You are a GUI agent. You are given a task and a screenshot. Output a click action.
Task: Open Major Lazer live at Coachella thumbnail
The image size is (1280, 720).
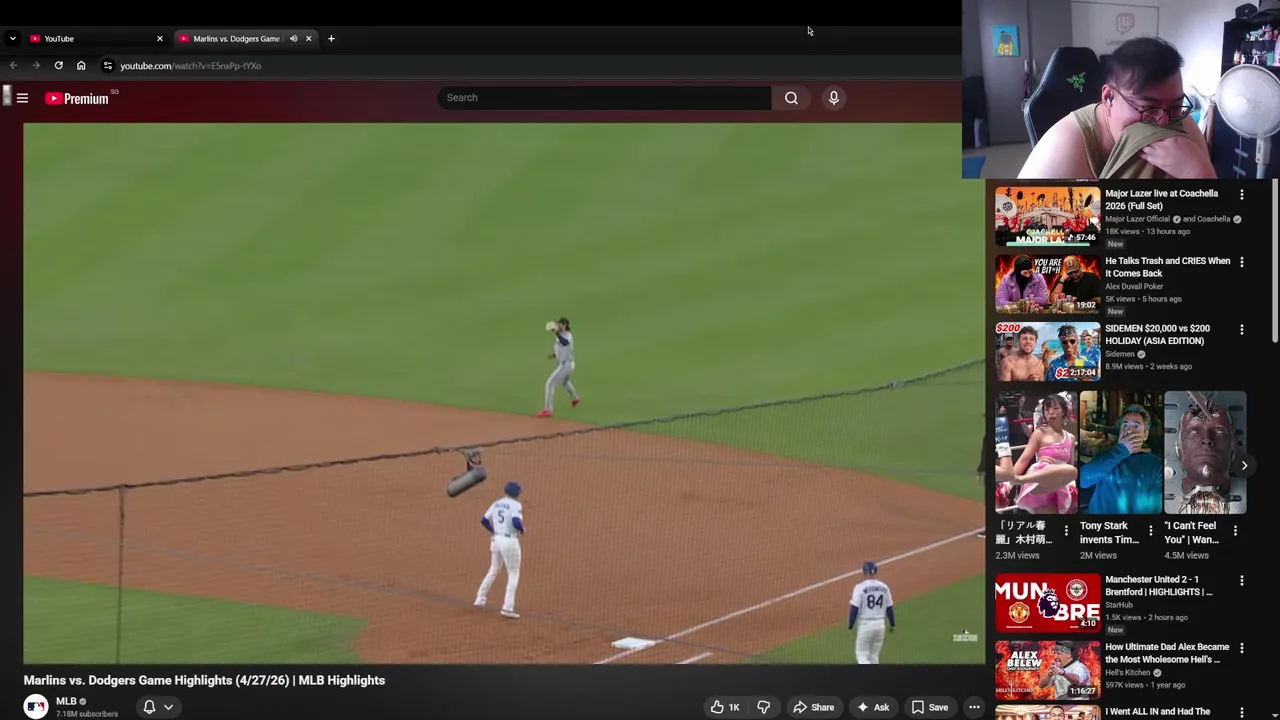click(x=1047, y=216)
